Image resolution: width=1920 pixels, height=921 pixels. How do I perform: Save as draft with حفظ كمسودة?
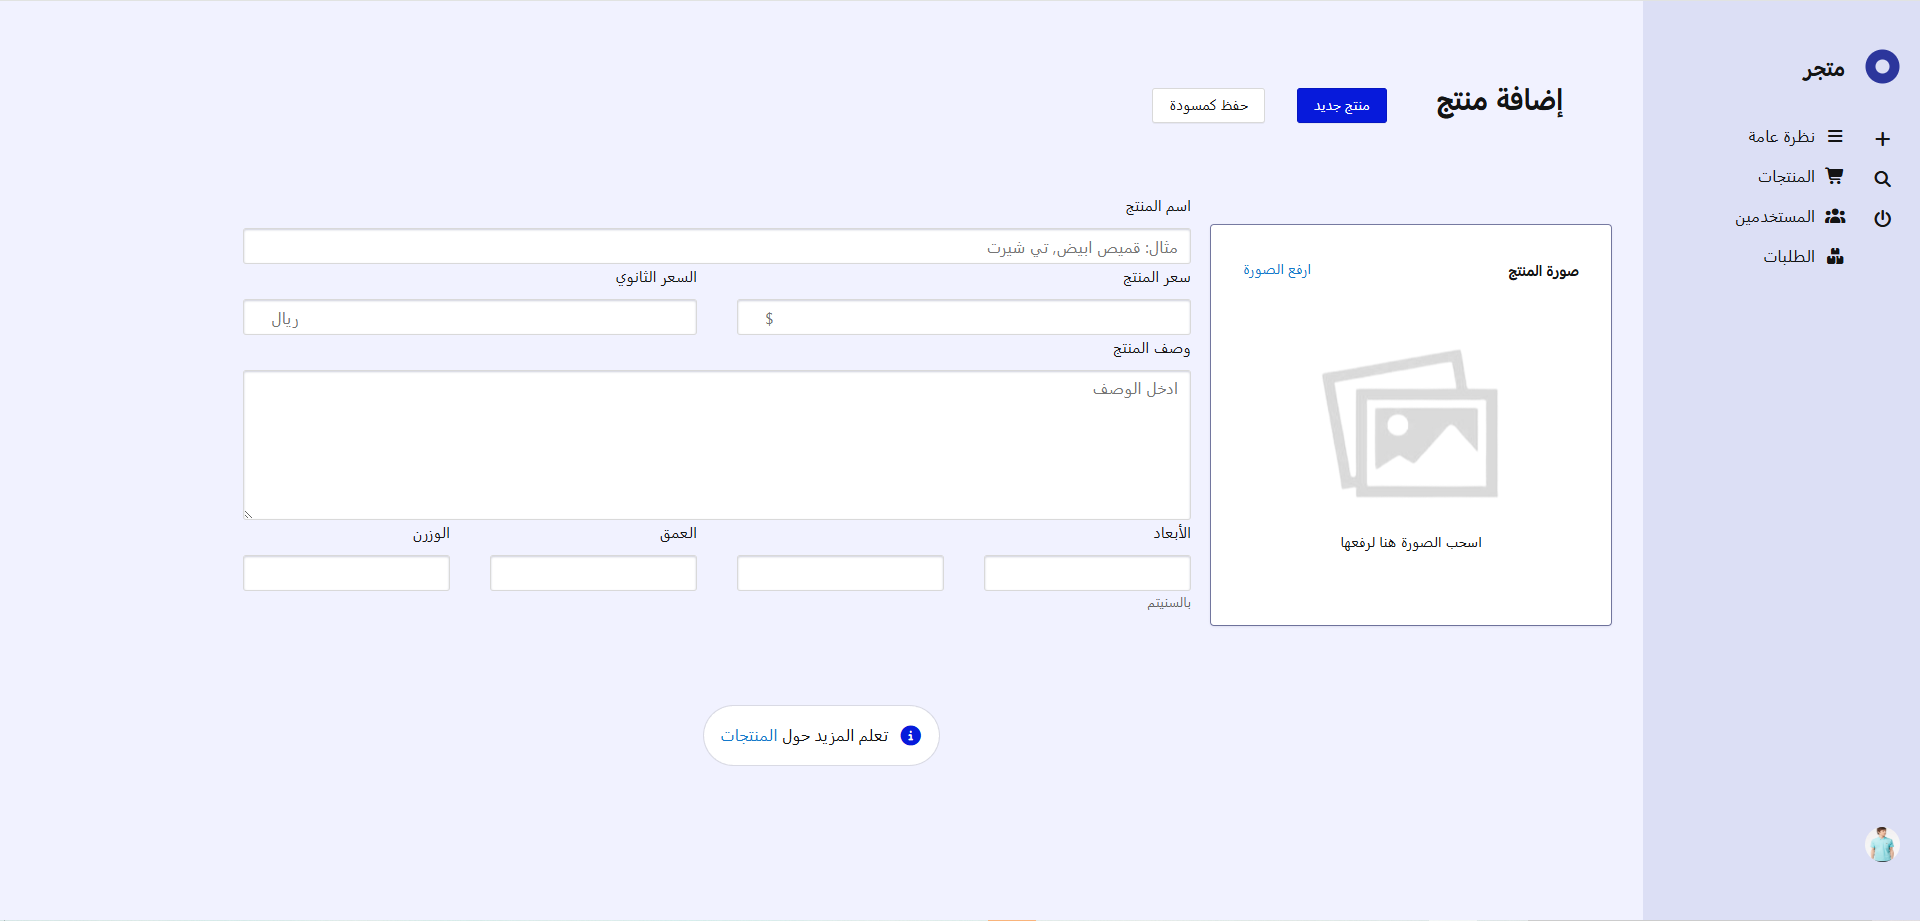(x=1208, y=106)
